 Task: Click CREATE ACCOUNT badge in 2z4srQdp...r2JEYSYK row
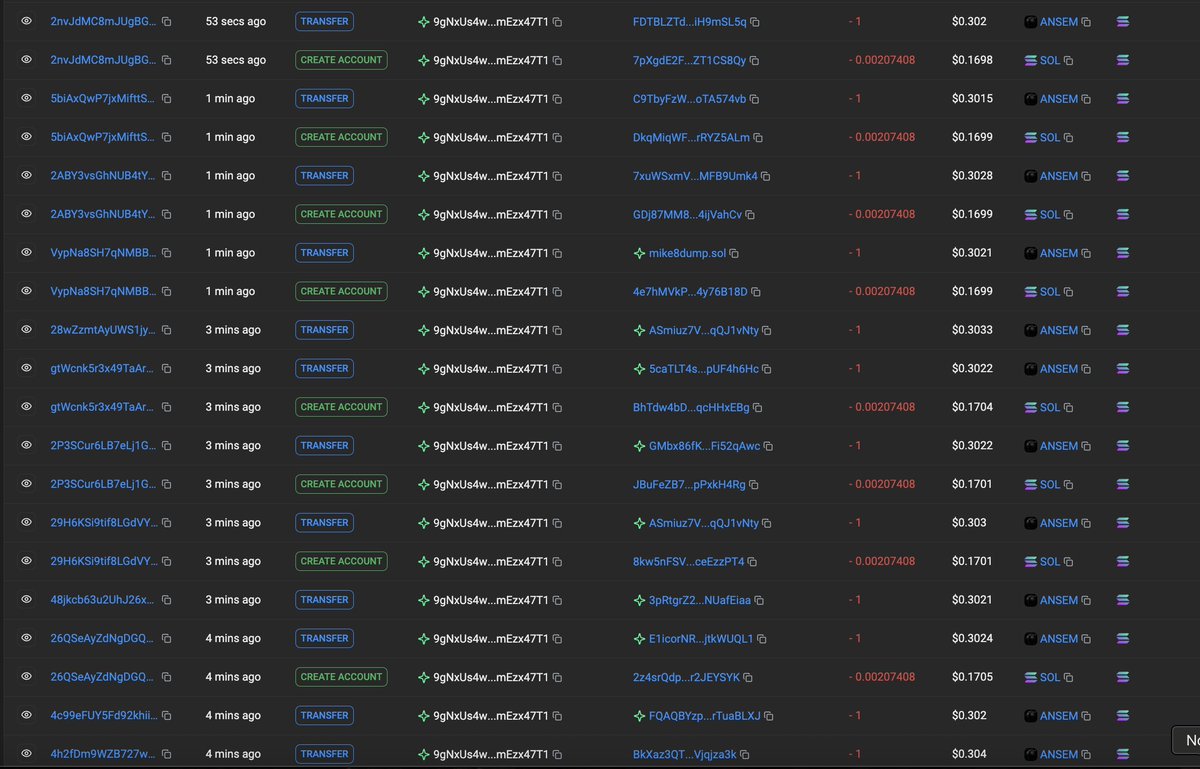(x=341, y=677)
